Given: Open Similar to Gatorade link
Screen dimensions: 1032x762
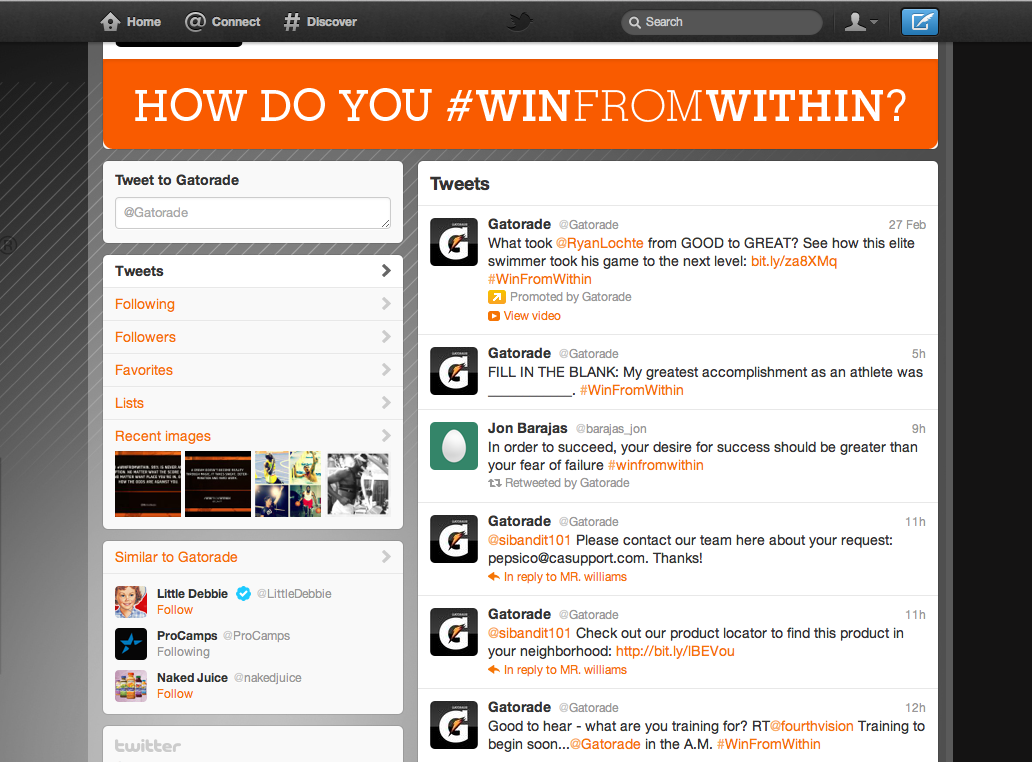Looking at the screenshot, I should coord(176,557).
